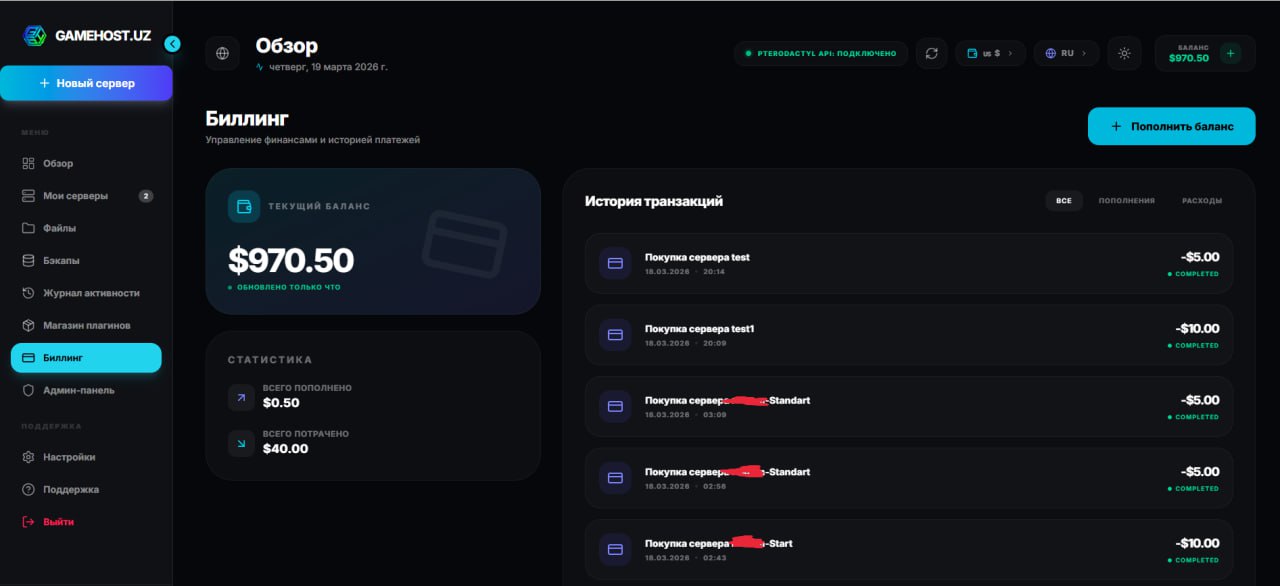
Task: Collapse sidebar with arrow button
Action: (x=172, y=44)
